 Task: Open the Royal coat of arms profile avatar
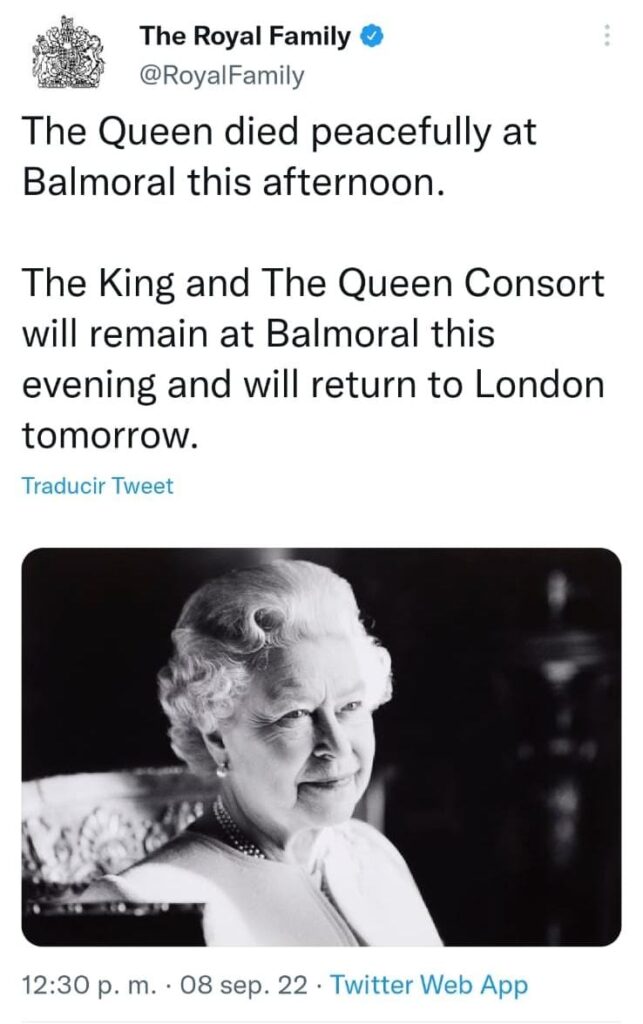(69, 54)
